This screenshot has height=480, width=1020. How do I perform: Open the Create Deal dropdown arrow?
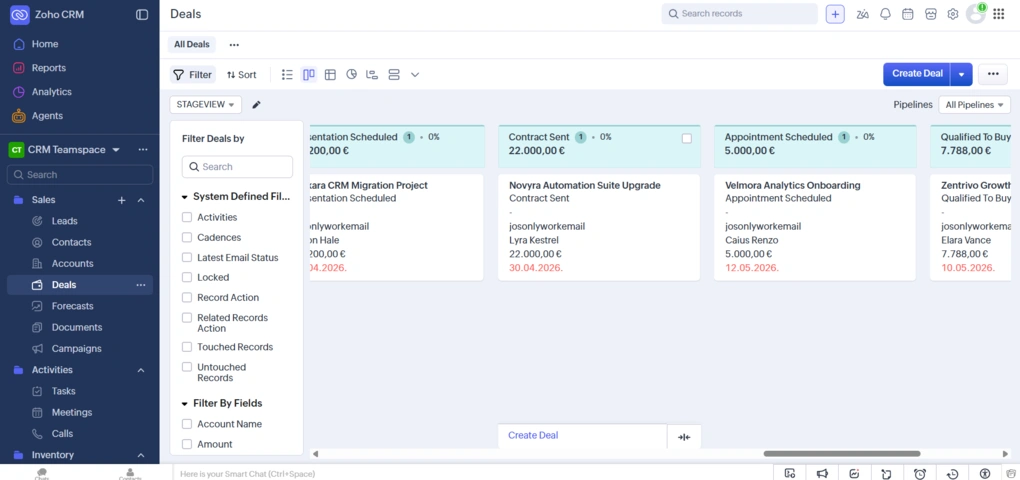961,75
